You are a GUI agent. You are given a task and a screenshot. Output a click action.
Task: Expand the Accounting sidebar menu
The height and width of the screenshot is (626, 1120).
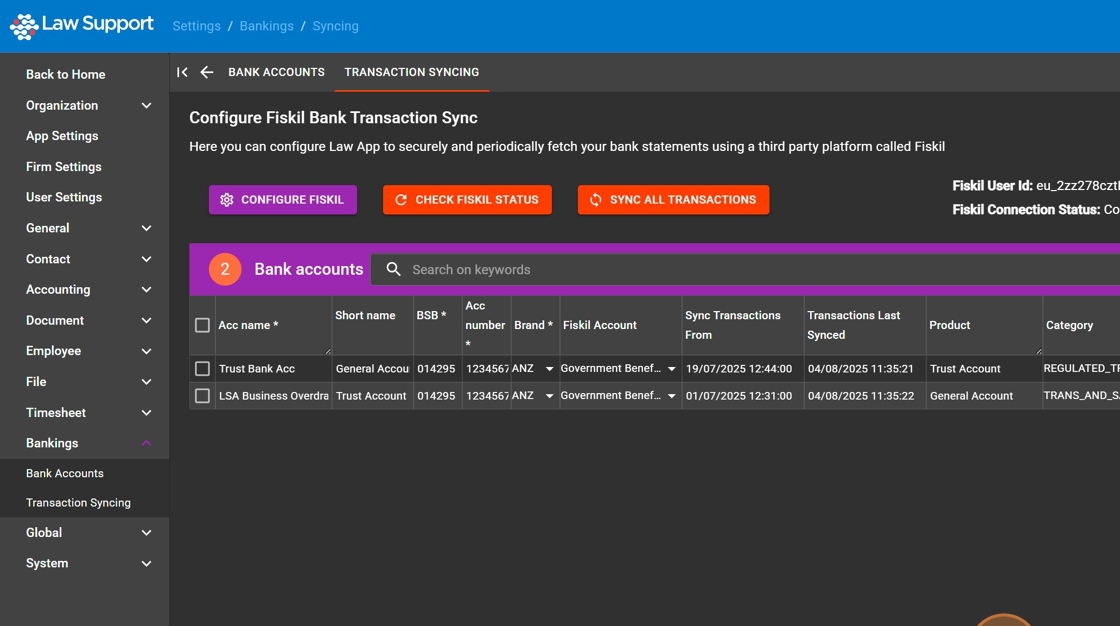tap(146, 290)
